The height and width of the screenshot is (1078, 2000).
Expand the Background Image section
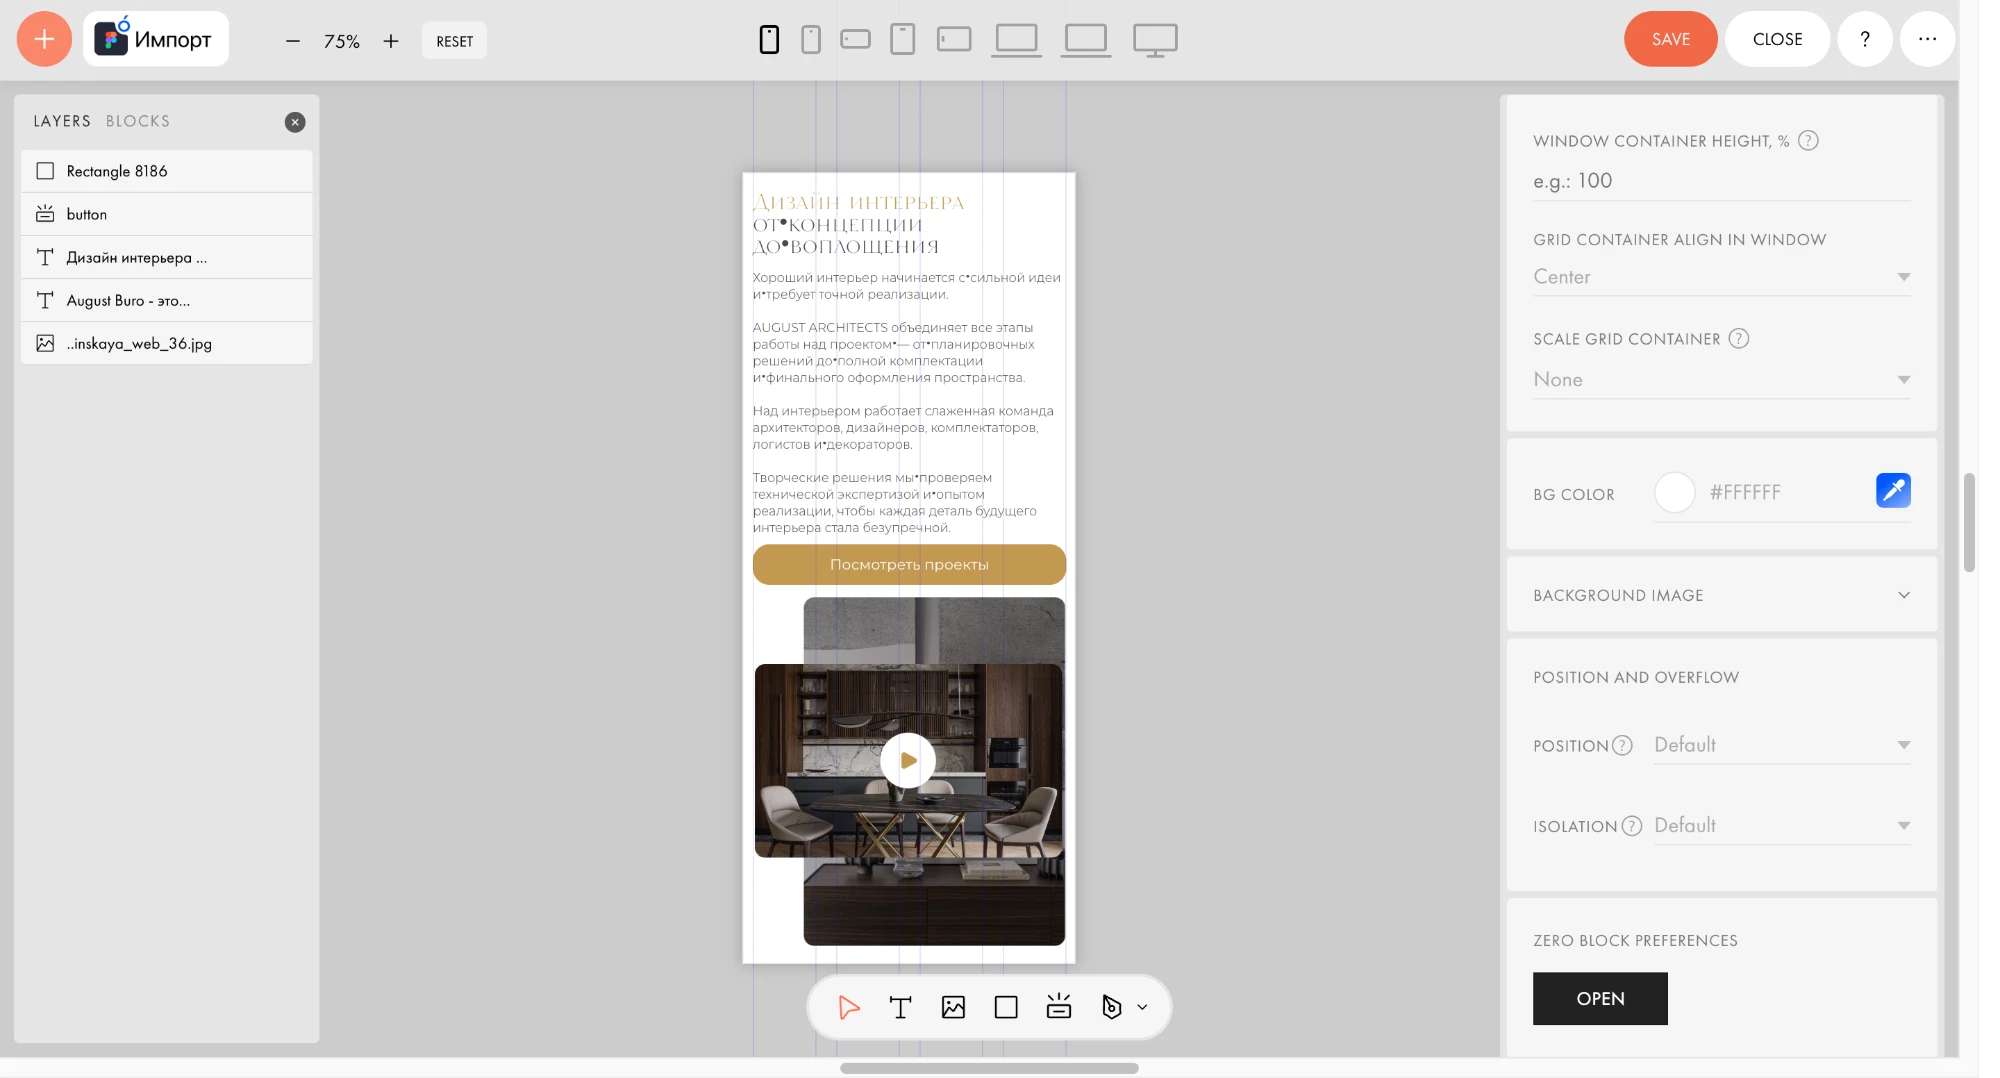pyautogui.click(x=1721, y=595)
